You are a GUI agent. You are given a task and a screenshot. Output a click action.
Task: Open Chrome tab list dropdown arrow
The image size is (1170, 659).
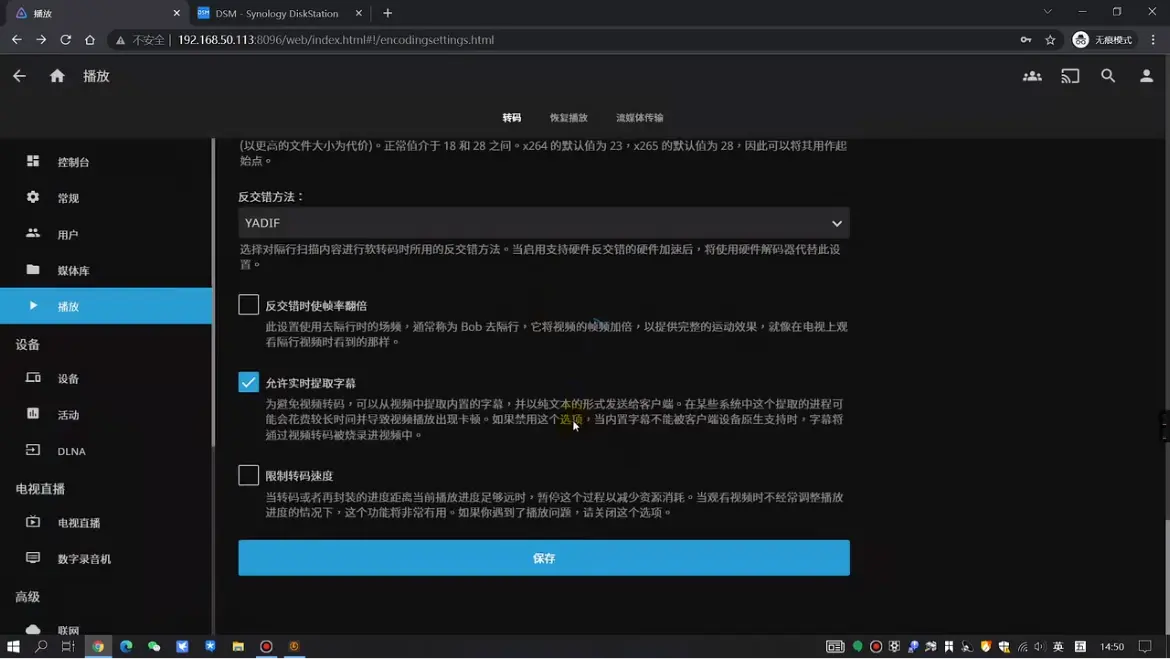(x=1047, y=13)
